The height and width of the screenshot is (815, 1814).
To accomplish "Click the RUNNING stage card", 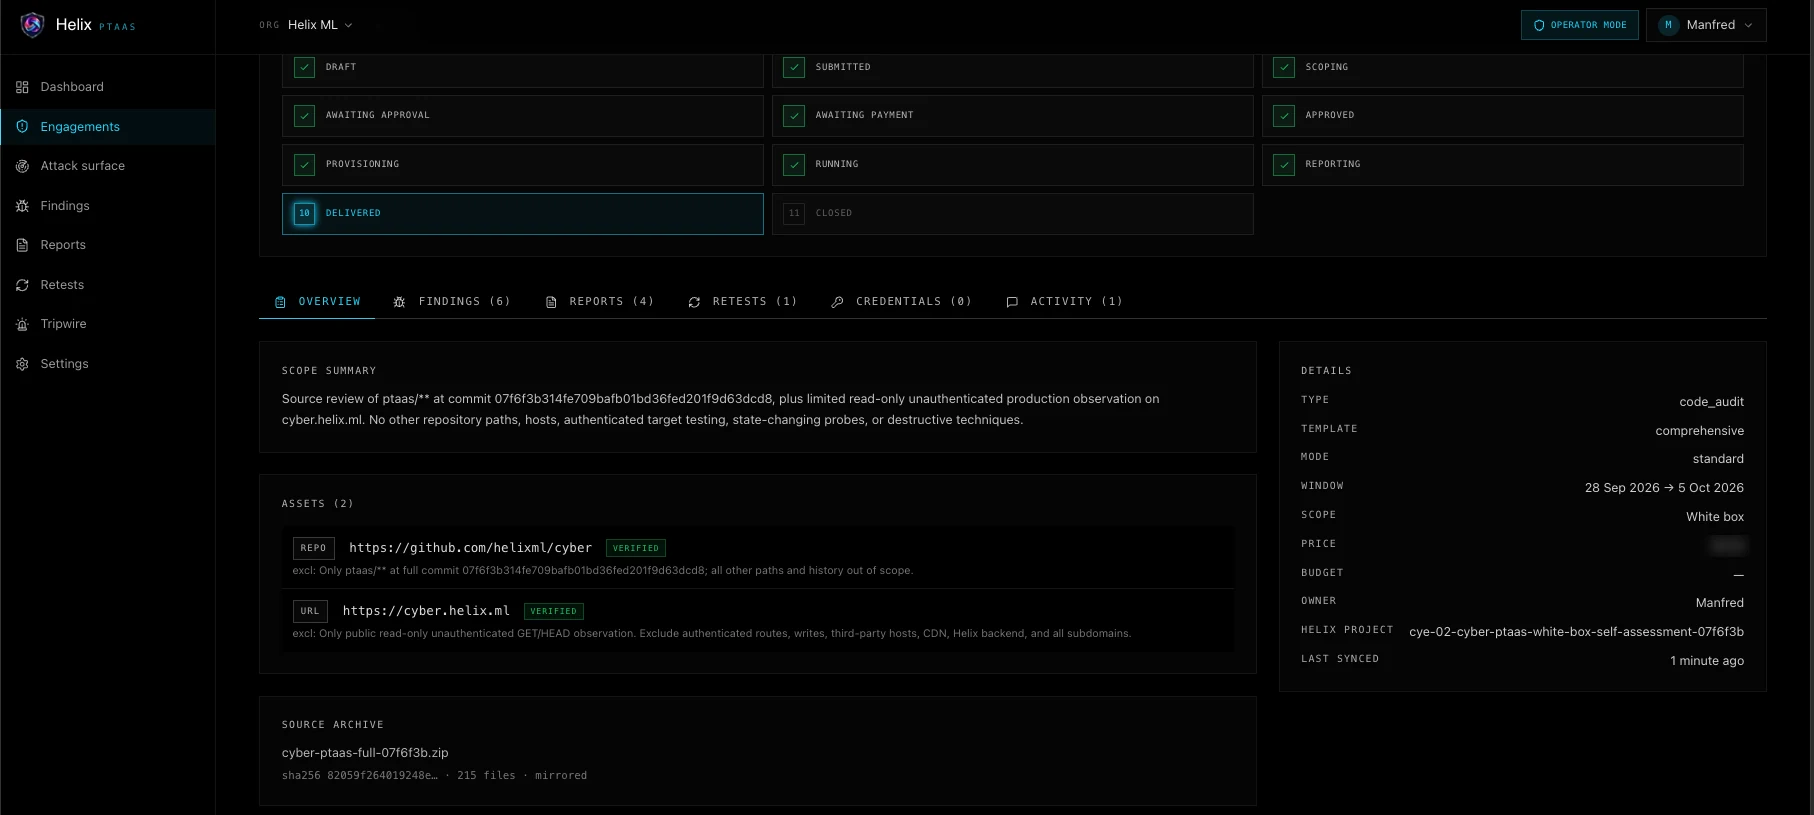I will (x=1013, y=165).
